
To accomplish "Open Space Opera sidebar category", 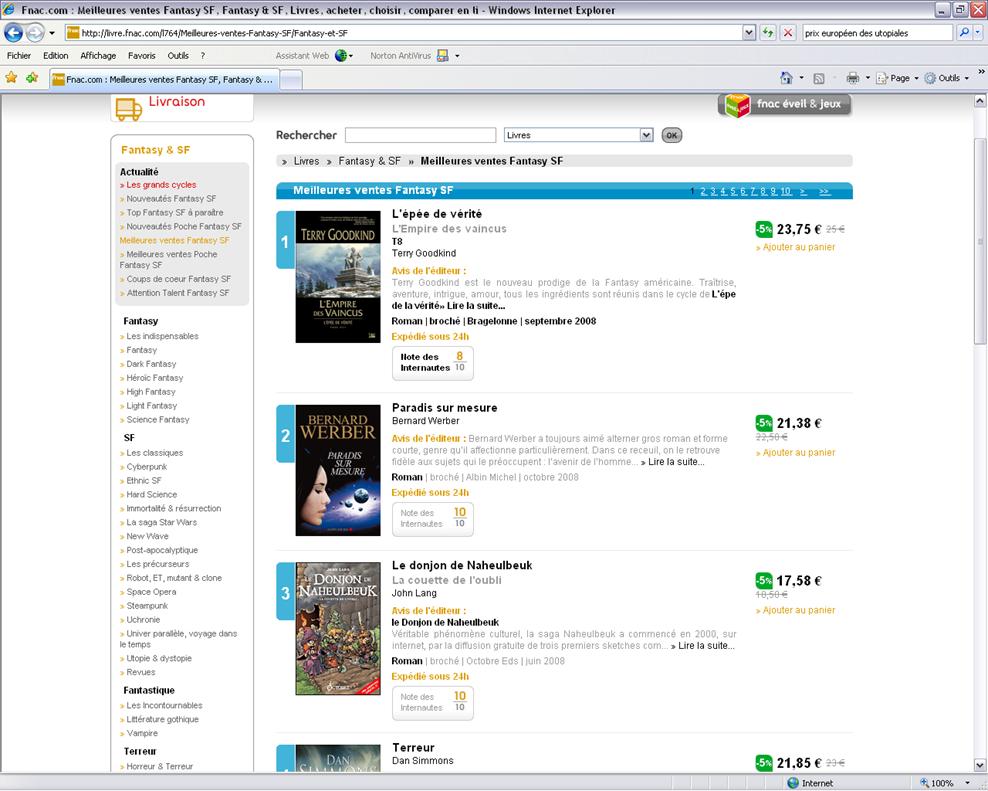I will [x=151, y=592].
